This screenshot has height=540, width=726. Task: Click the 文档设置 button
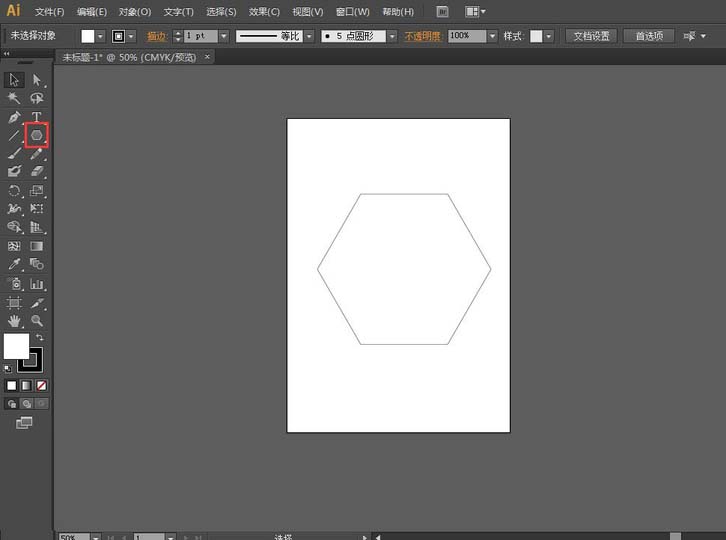(591, 36)
